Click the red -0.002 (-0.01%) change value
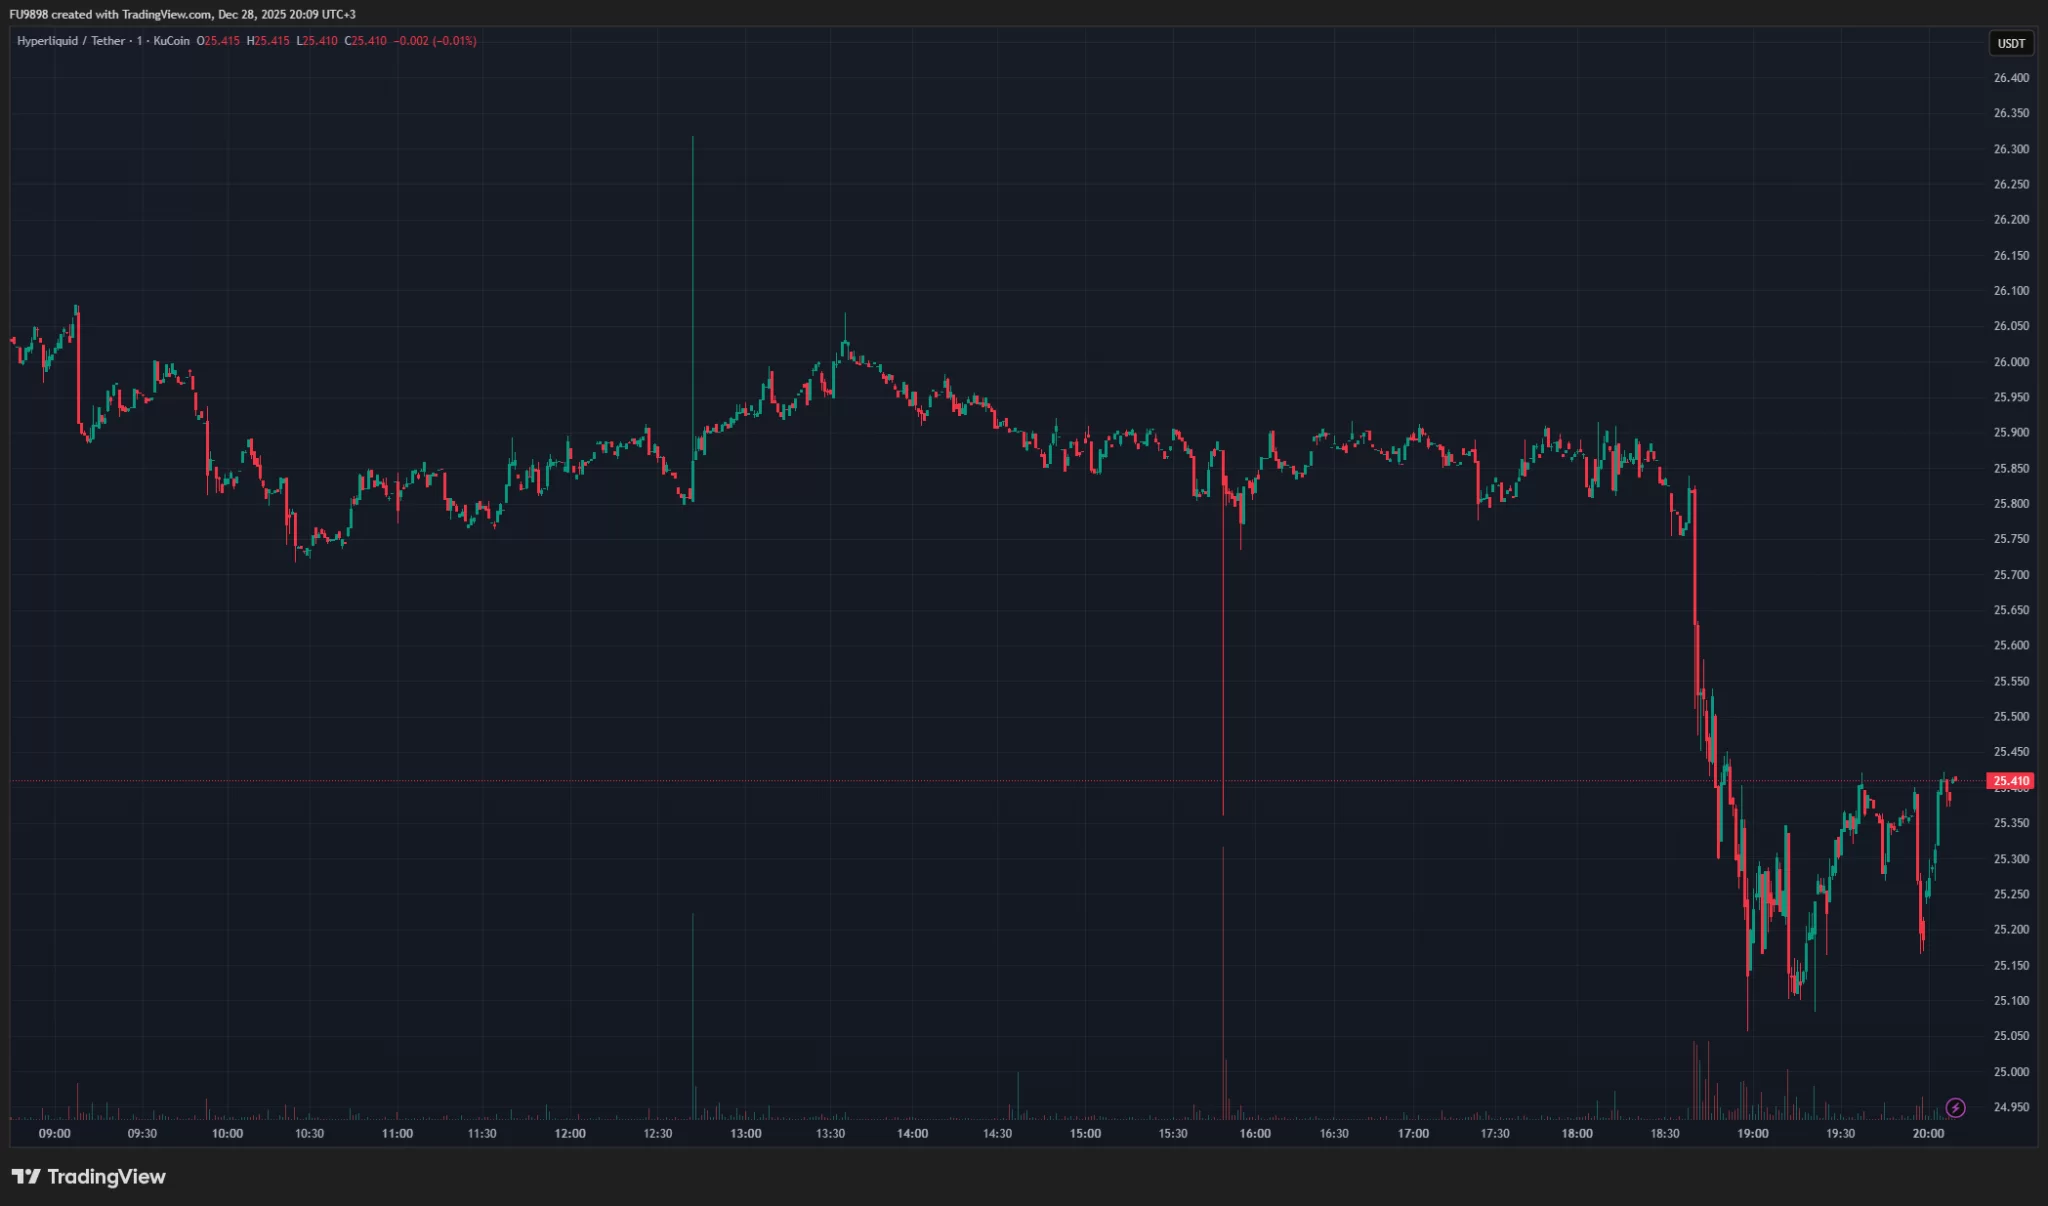The image size is (2048, 1206). click(435, 41)
